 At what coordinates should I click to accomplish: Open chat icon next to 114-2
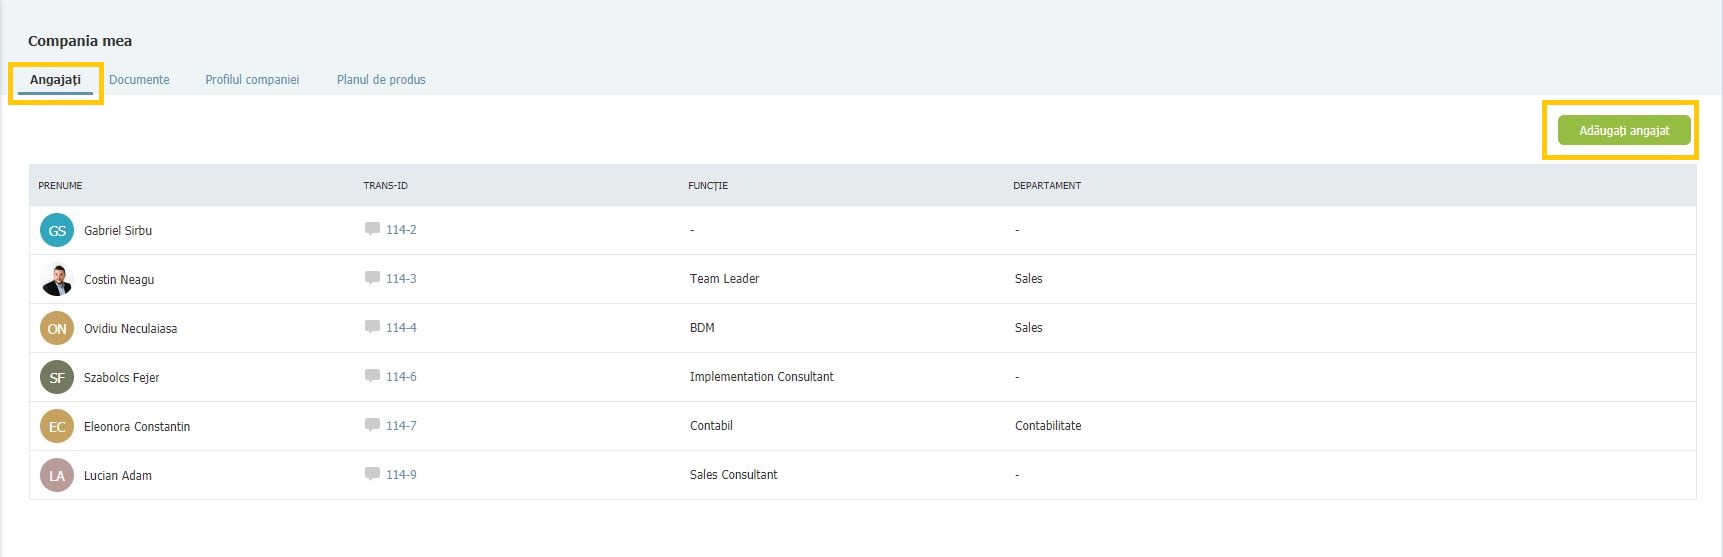372,229
